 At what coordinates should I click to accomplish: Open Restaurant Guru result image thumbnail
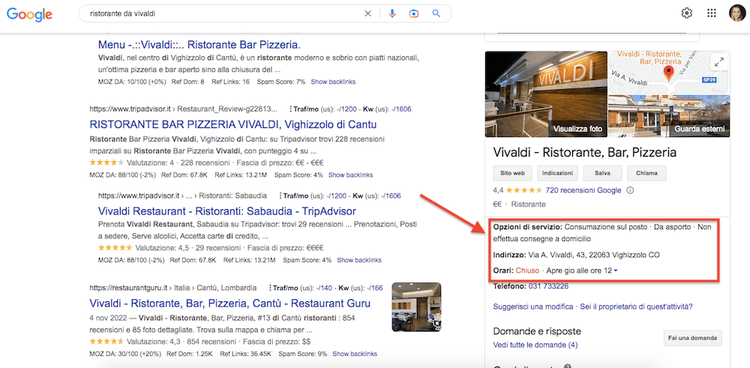[x=416, y=307]
